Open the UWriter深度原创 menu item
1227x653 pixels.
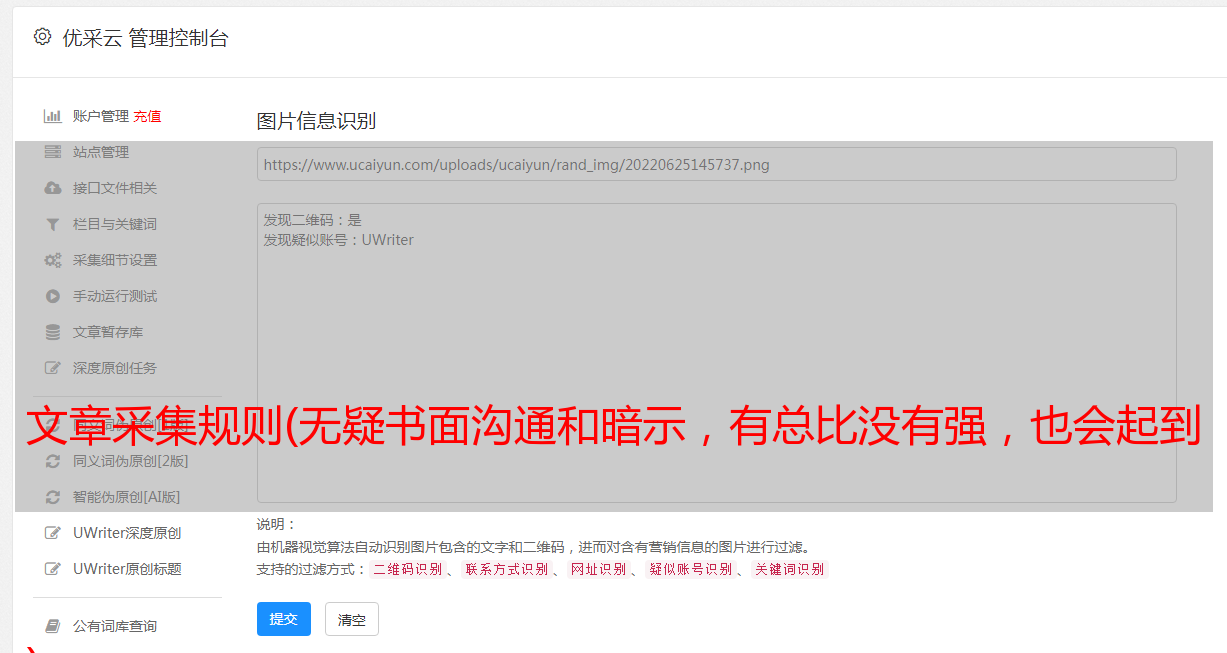[126, 533]
